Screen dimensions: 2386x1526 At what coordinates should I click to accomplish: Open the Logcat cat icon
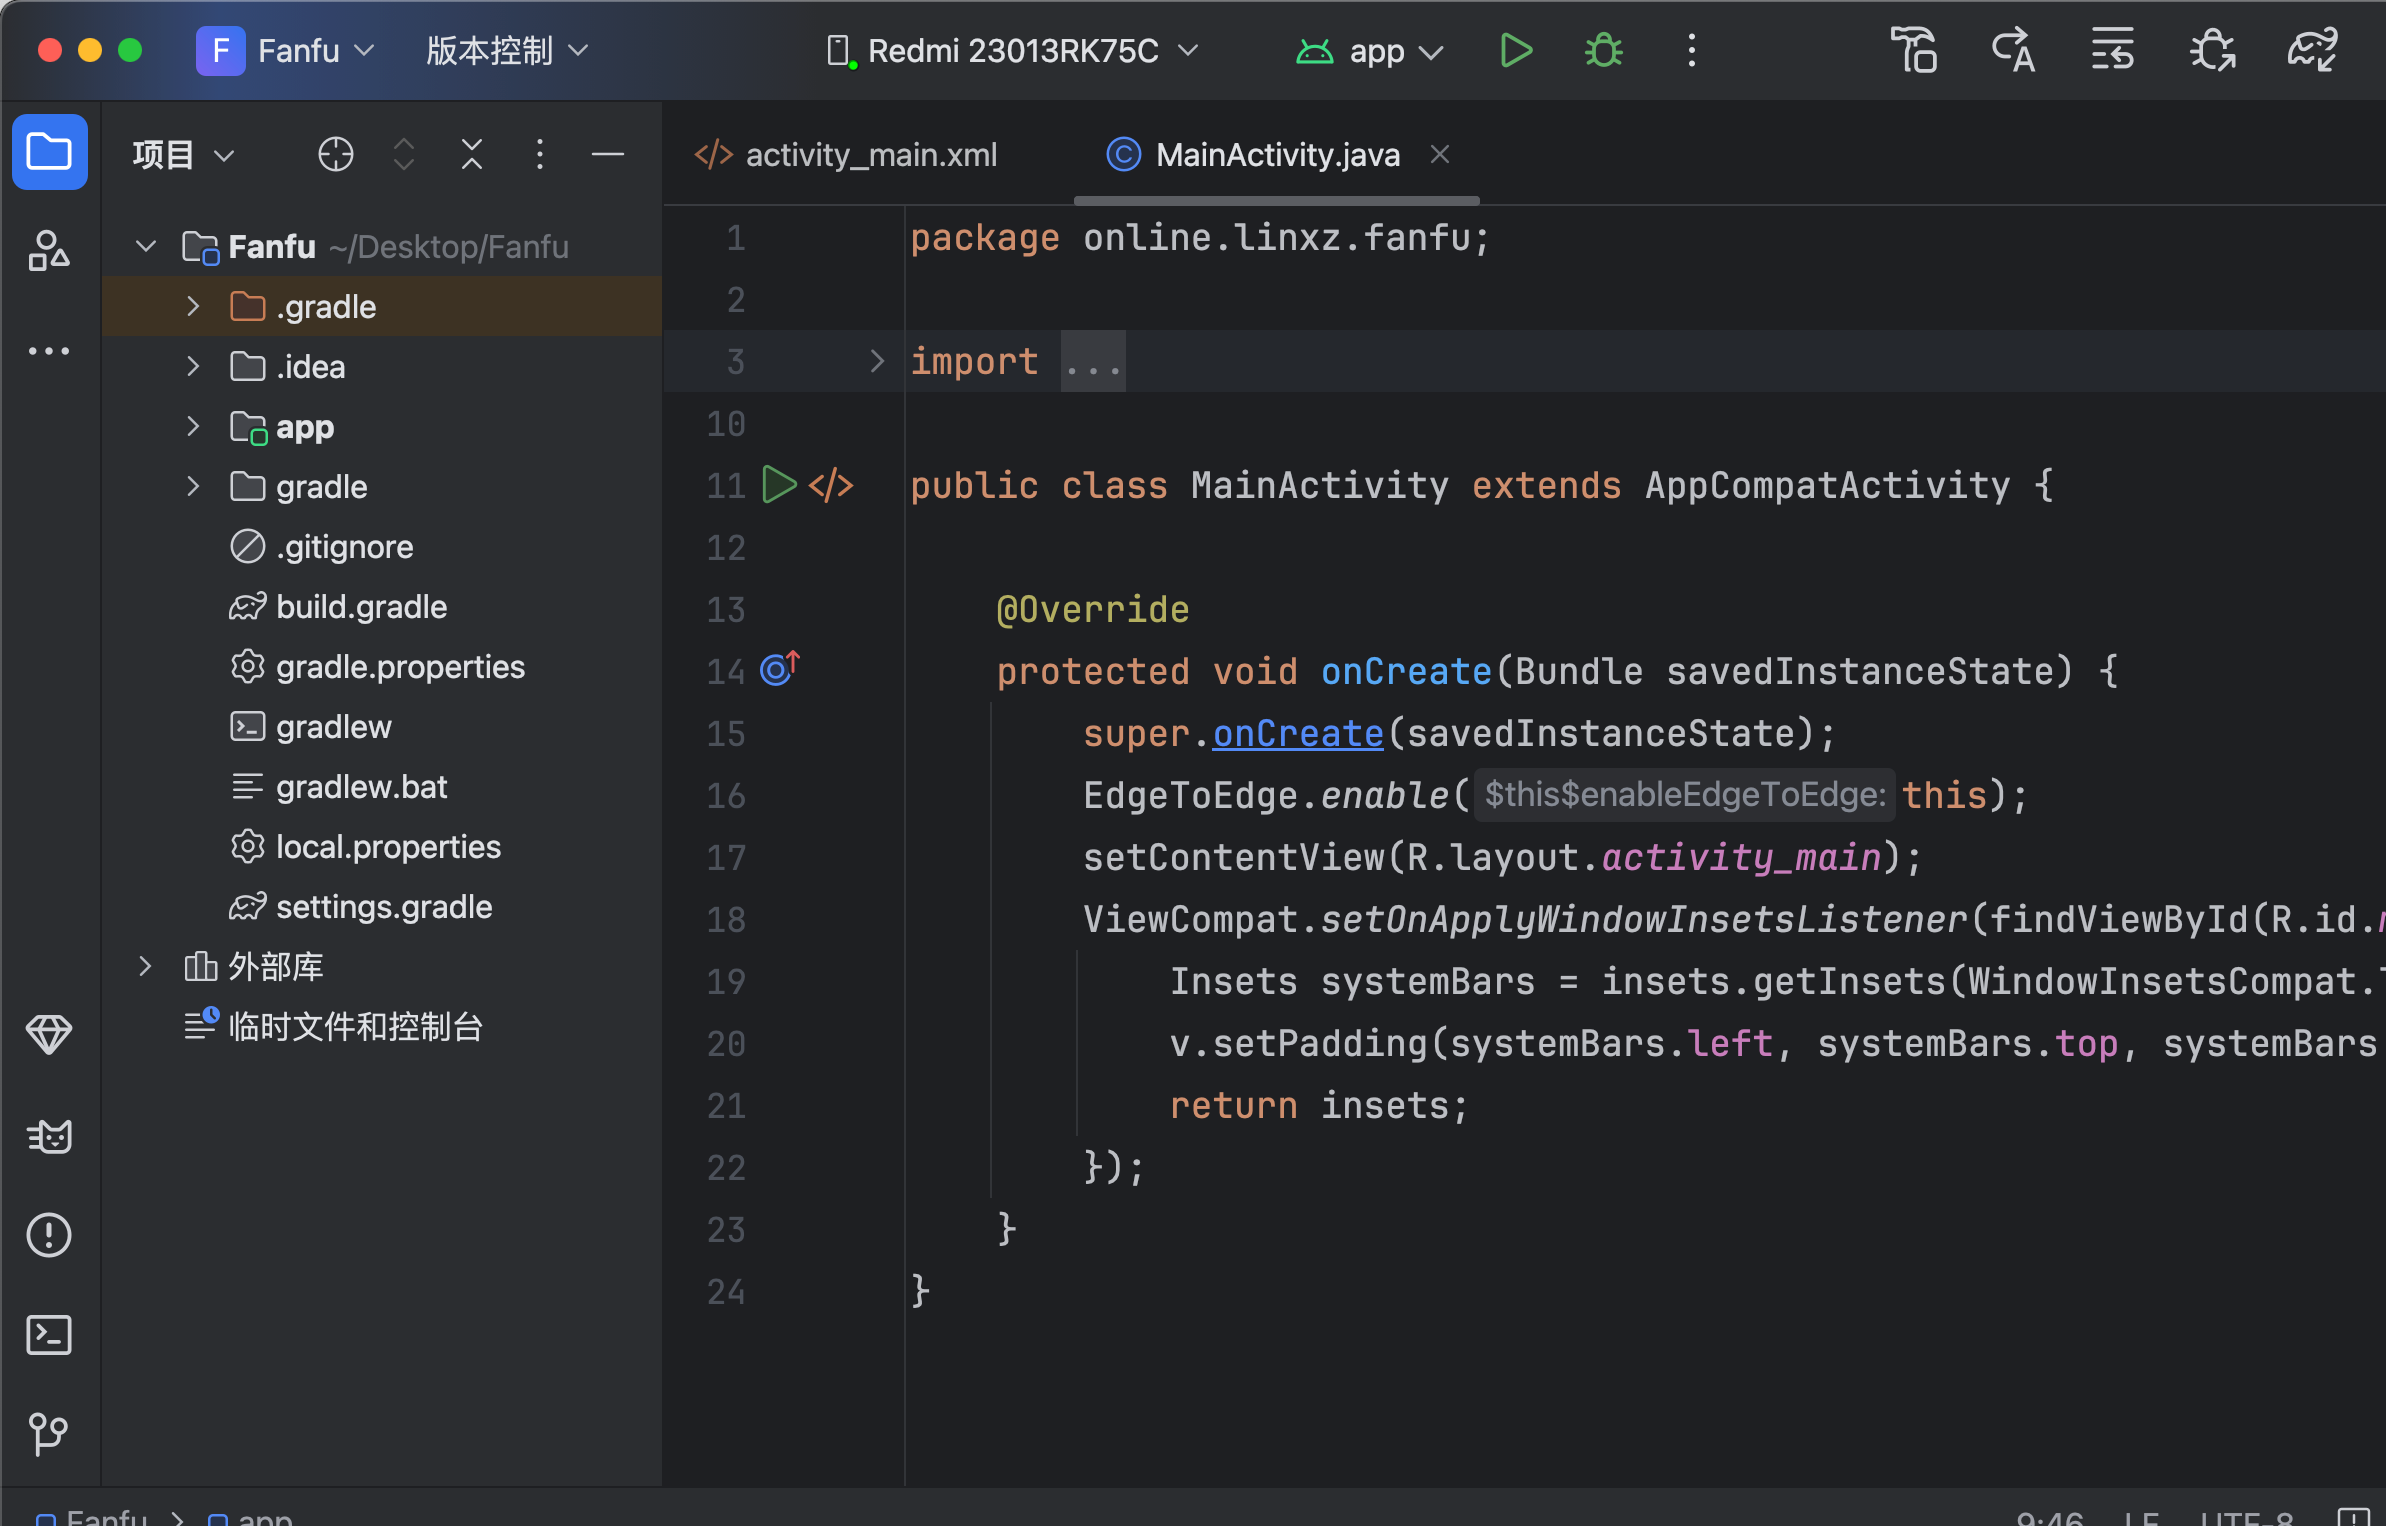(x=49, y=1136)
